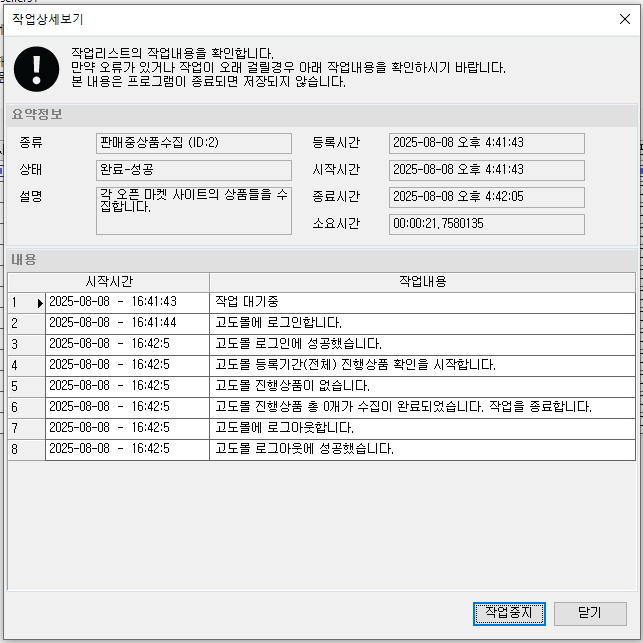Click the time cell in row 7
The height and width of the screenshot is (643, 643).
[128, 429]
